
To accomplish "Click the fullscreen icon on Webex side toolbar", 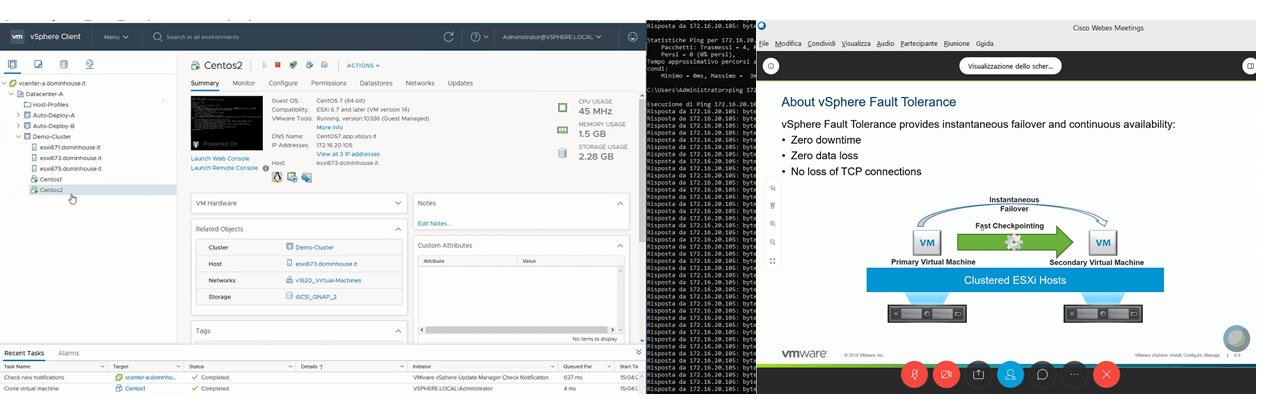I will [x=773, y=261].
